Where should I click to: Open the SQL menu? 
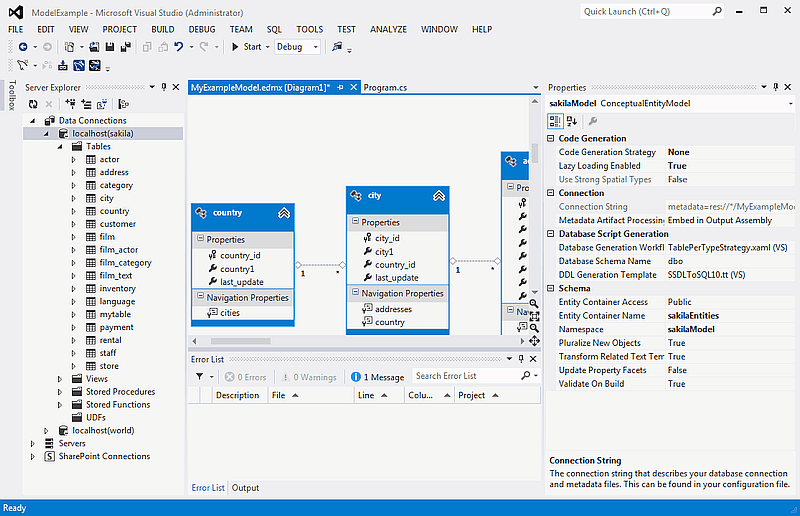274,30
